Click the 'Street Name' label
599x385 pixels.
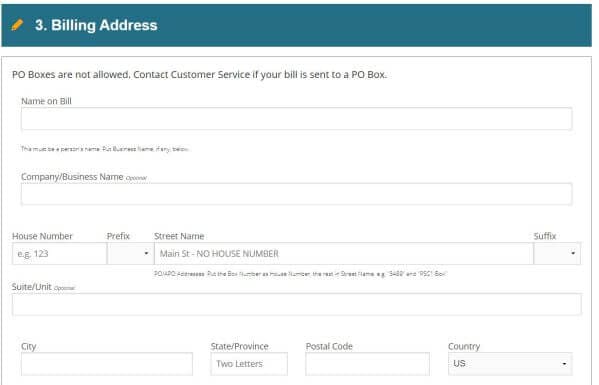(x=179, y=236)
